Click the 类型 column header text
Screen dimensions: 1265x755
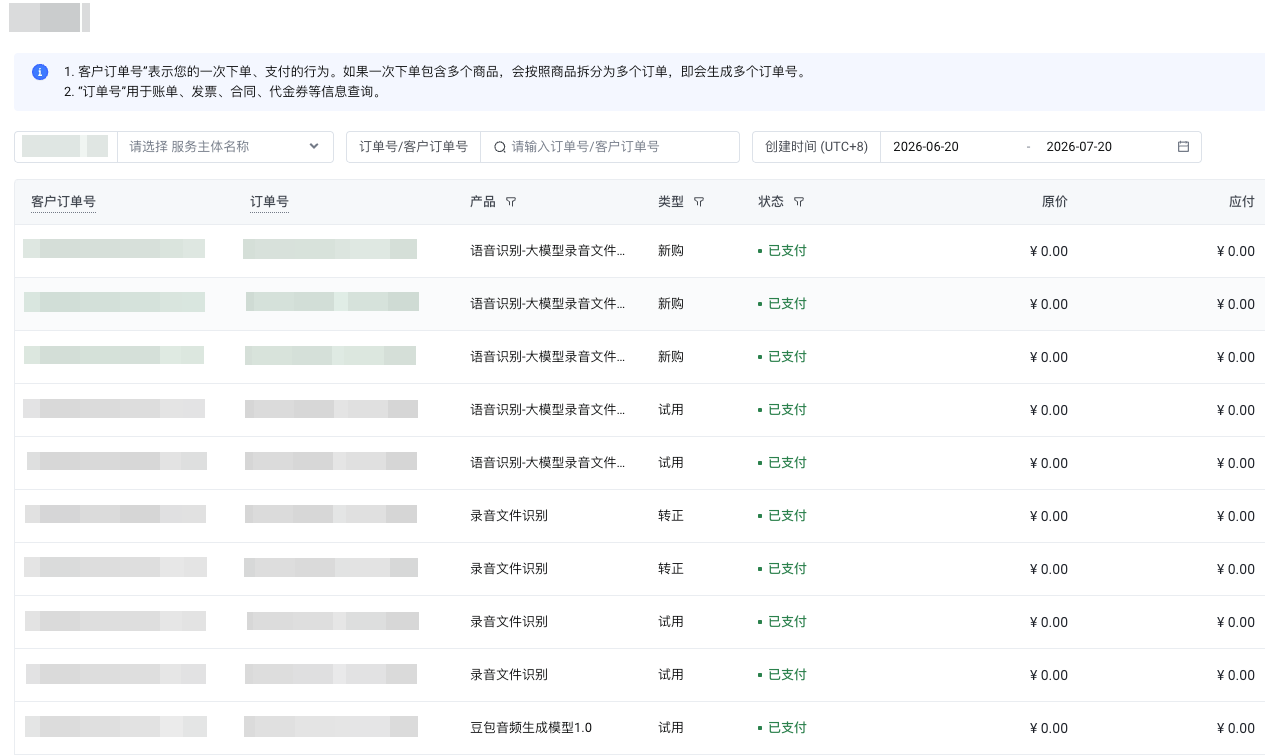671,202
